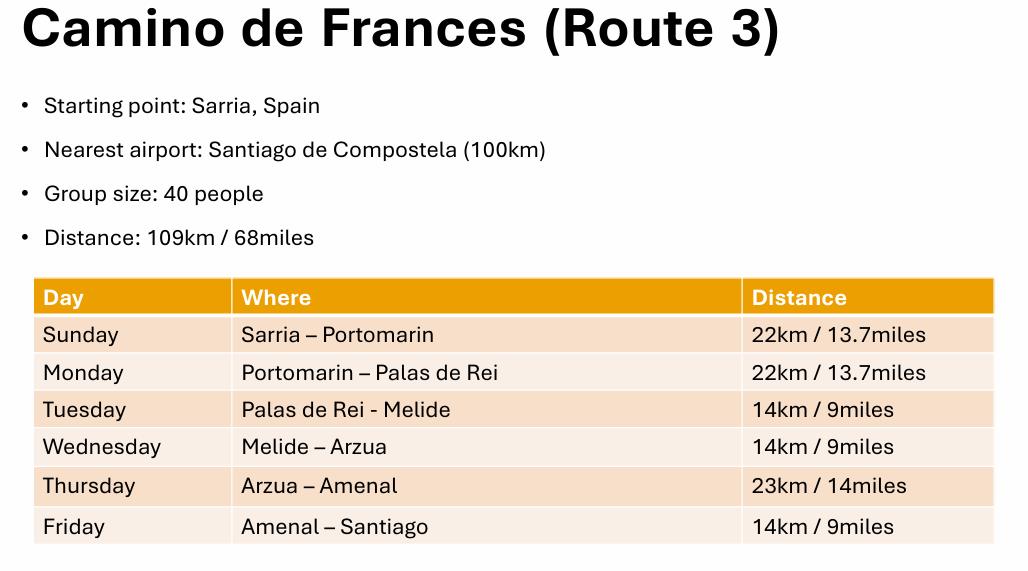Select the 'Sarria – Portomarin' cell
The height and width of the screenshot is (571, 1028).
point(337,335)
